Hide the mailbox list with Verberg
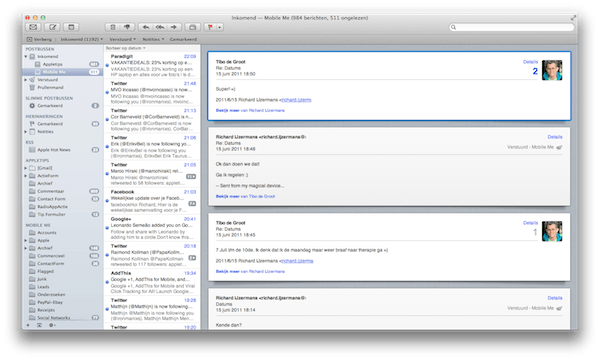 point(39,39)
